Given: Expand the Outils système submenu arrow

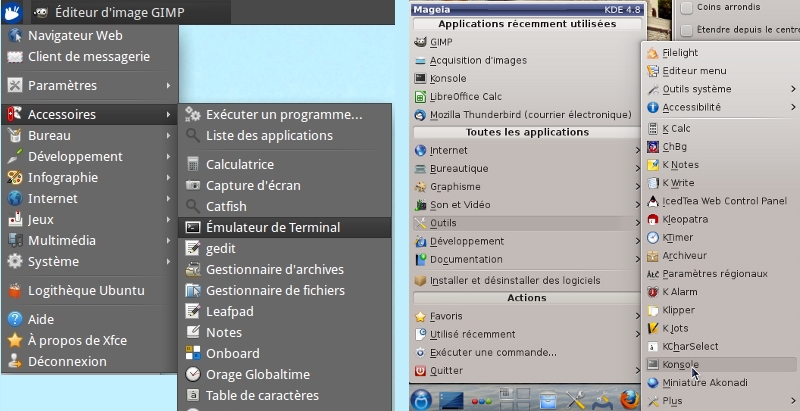Looking at the screenshot, I should point(793,89).
